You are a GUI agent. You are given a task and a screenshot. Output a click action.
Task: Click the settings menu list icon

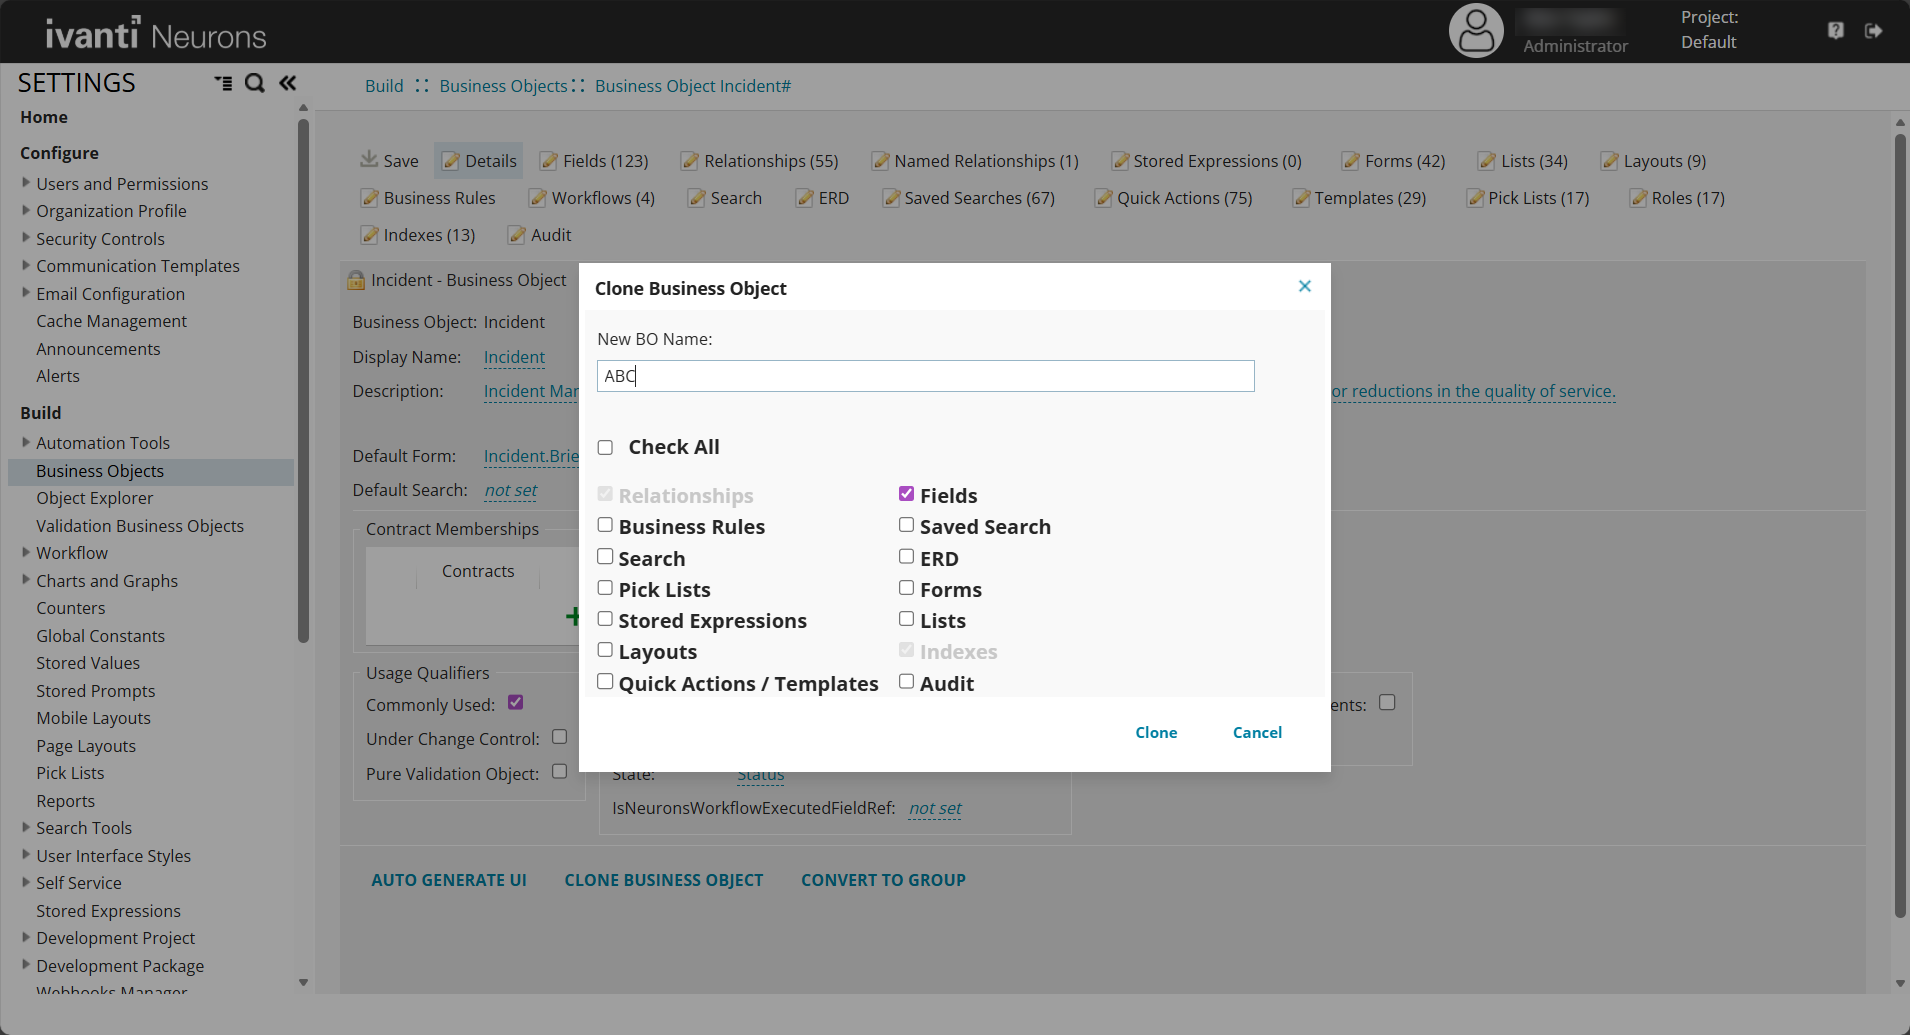223,83
